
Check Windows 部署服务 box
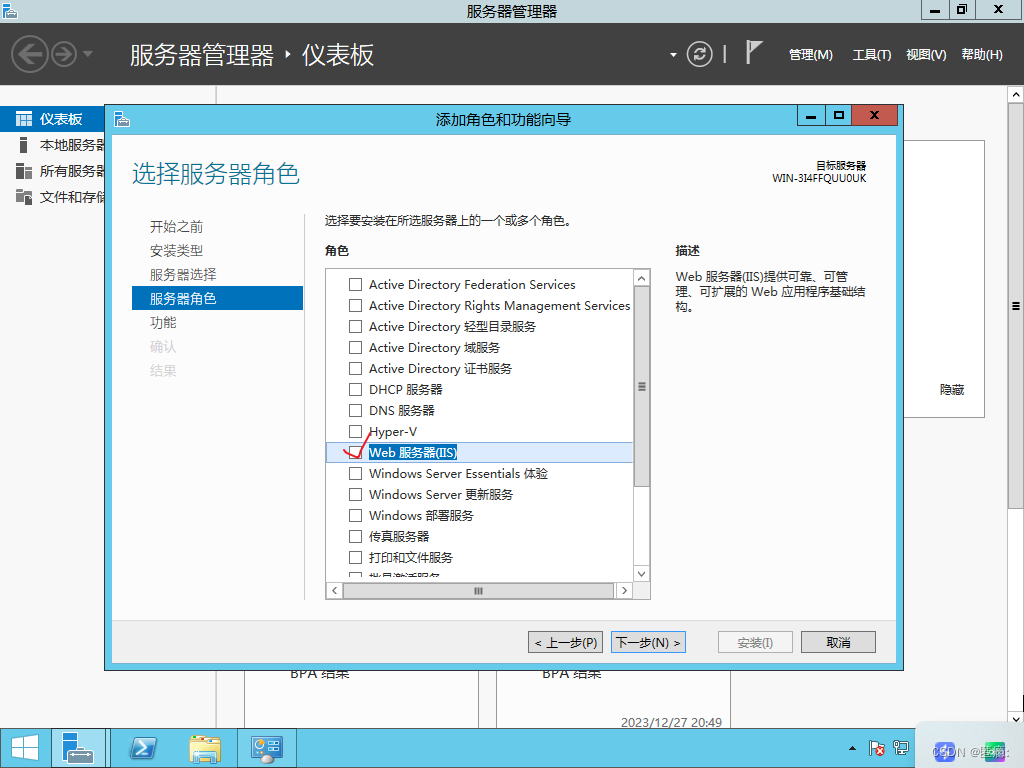[355, 515]
